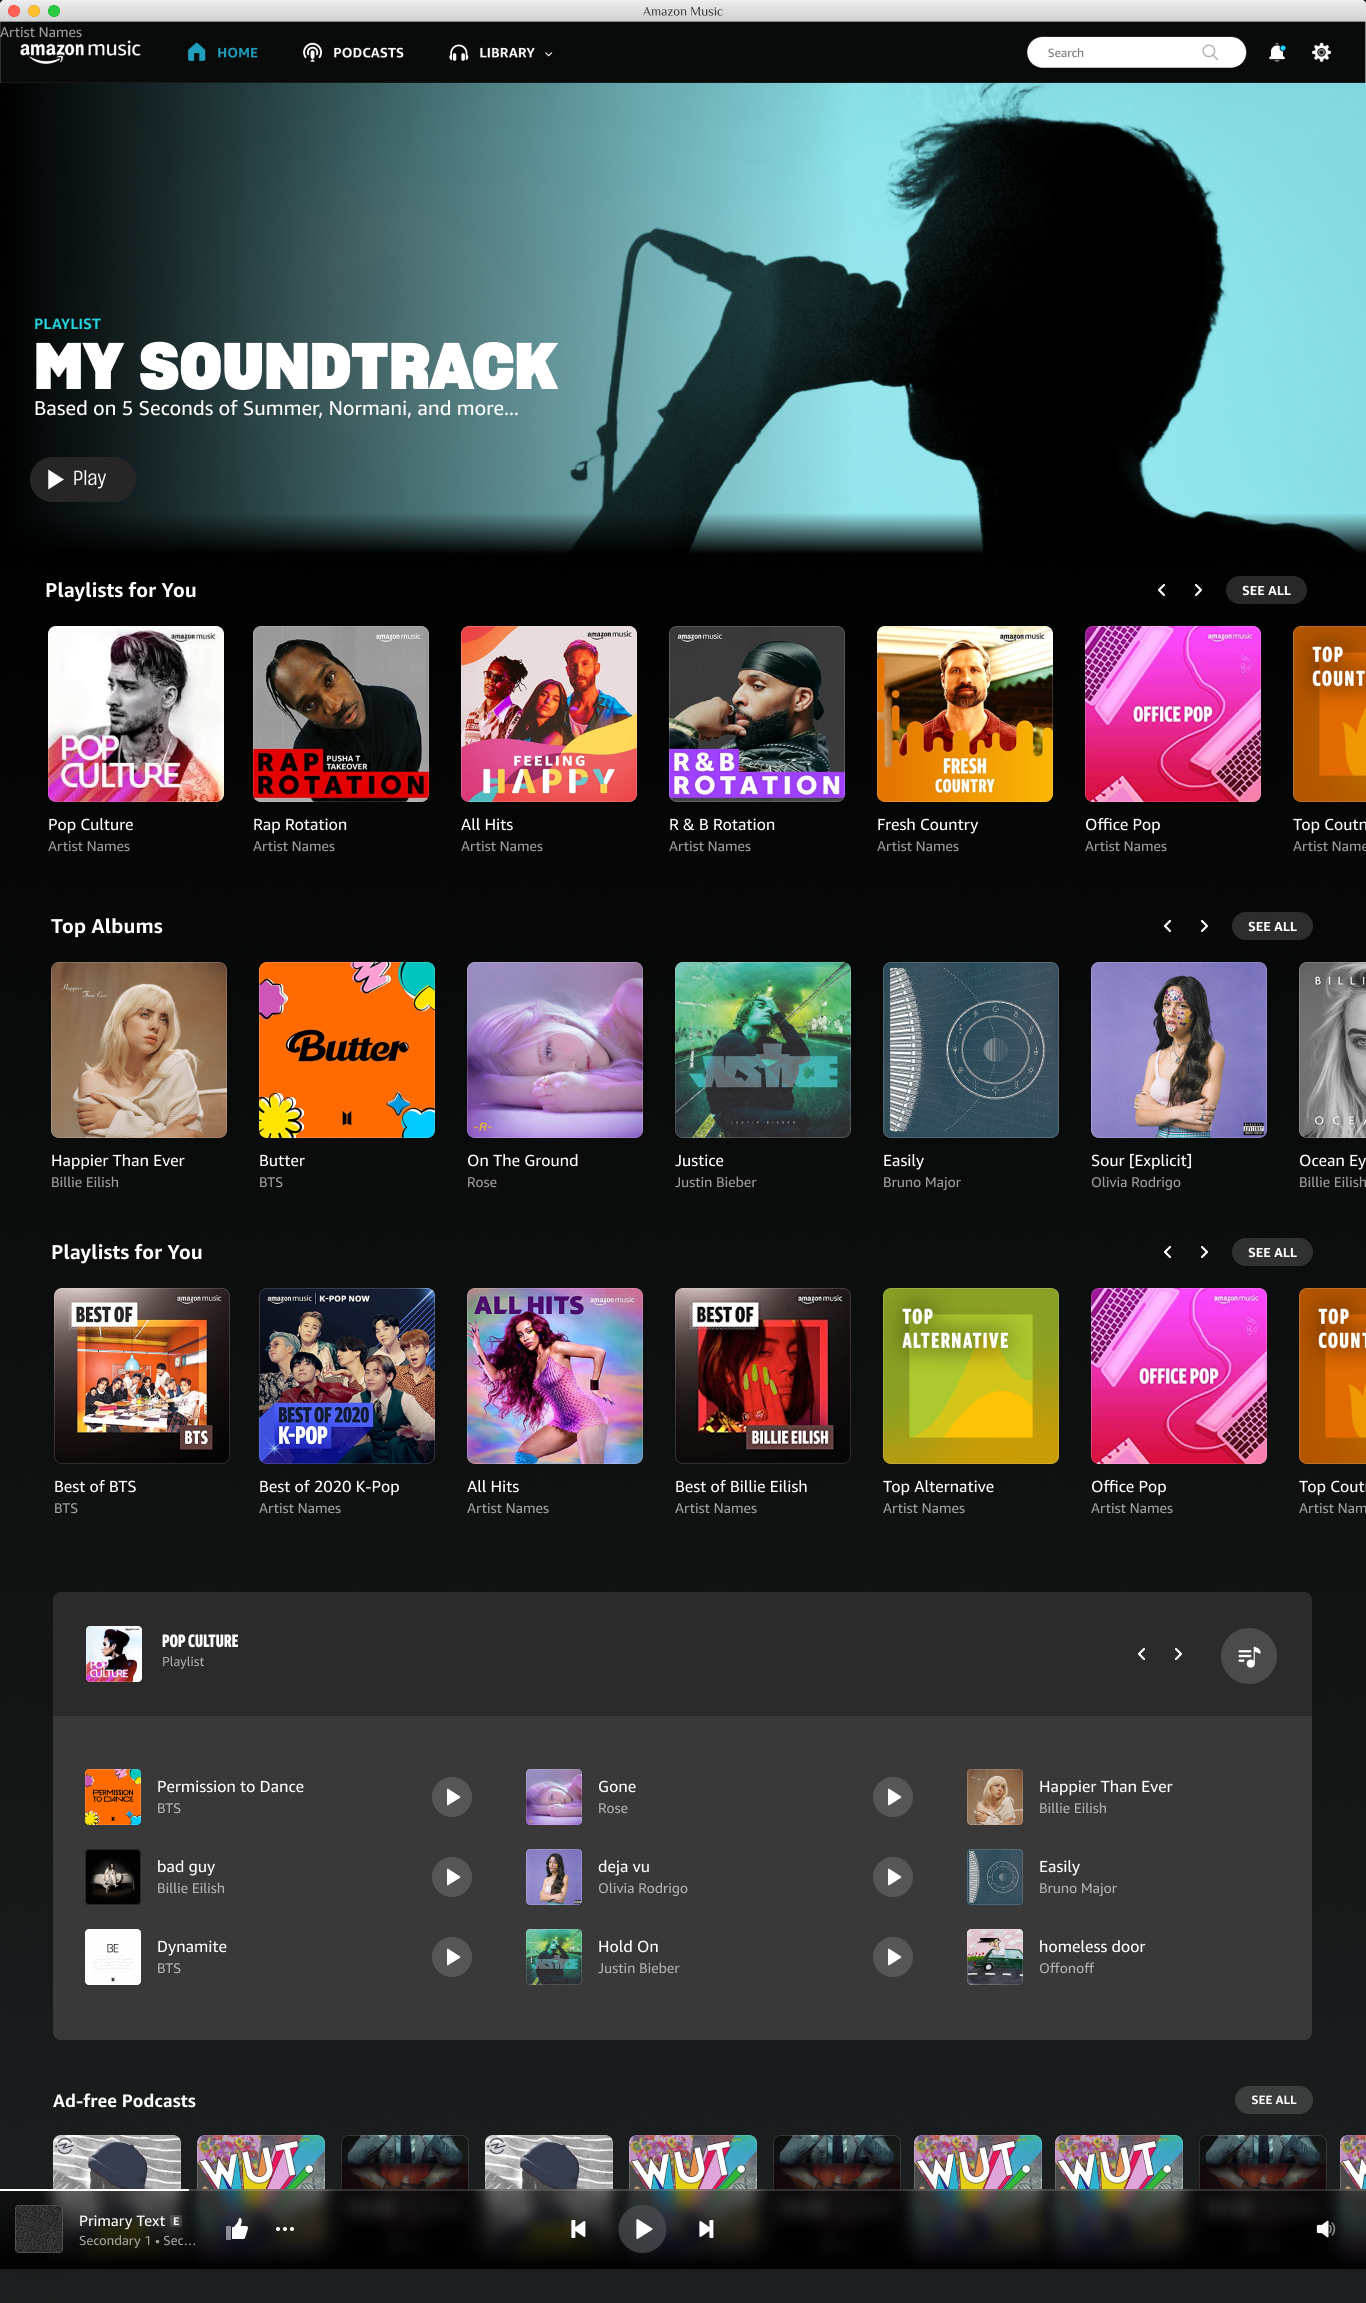Play bad guy by Billie Eilish
This screenshot has width=1366, height=2303.
452,1877
